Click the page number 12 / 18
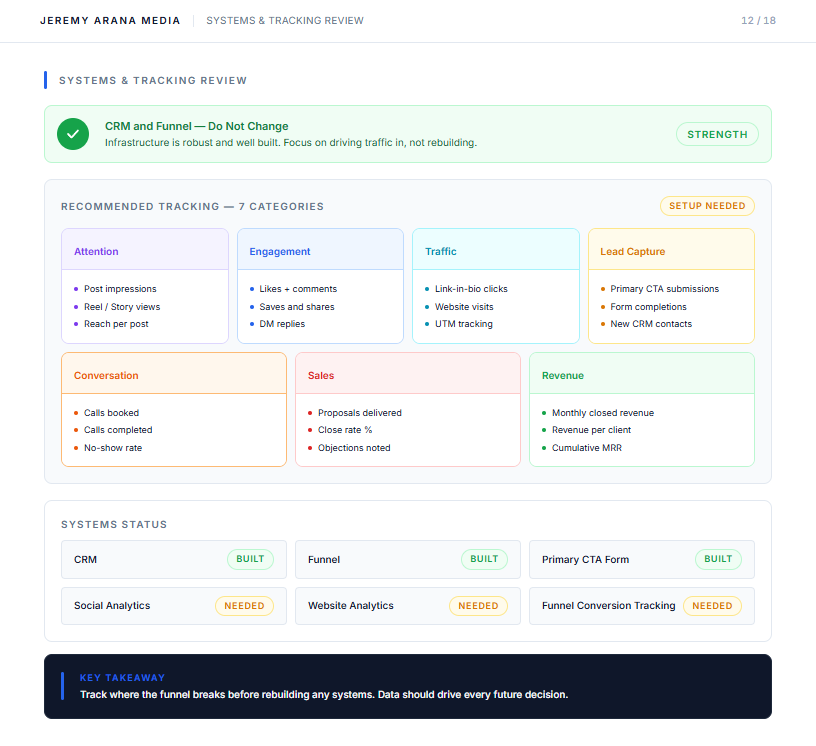 [758, 21]
